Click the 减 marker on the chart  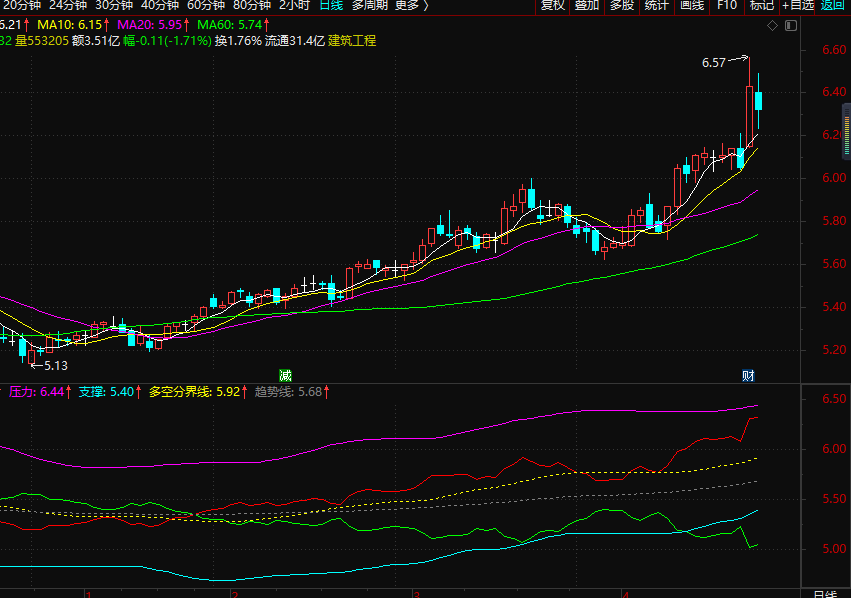pos(285,375)
